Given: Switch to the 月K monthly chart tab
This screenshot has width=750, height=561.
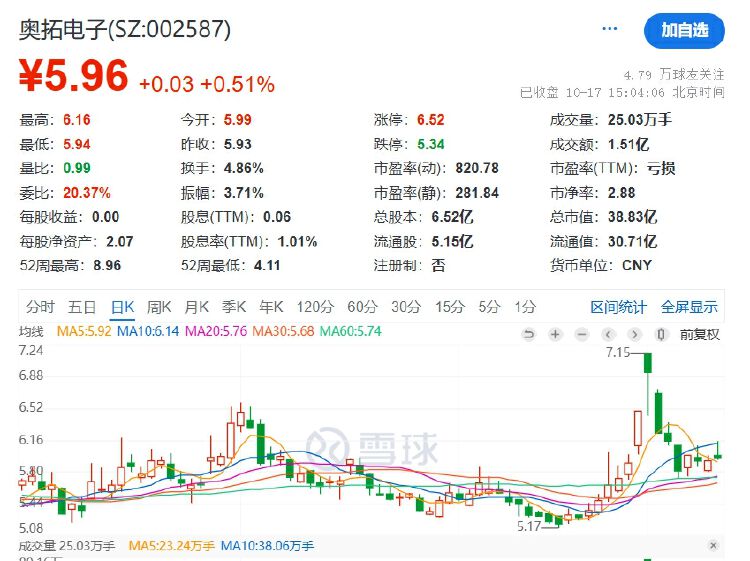Looking at the screenshot, I should pos(197,307).
